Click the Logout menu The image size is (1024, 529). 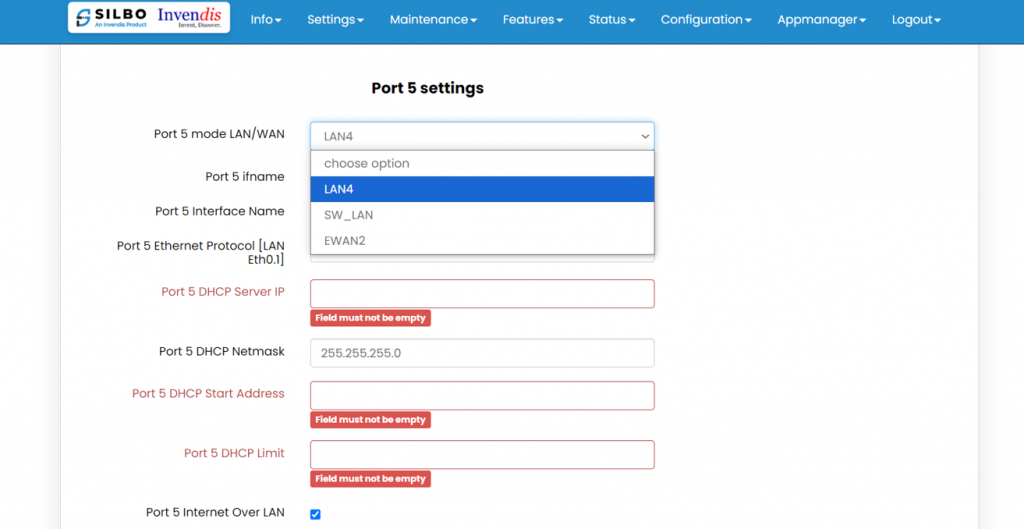(916, 20)
